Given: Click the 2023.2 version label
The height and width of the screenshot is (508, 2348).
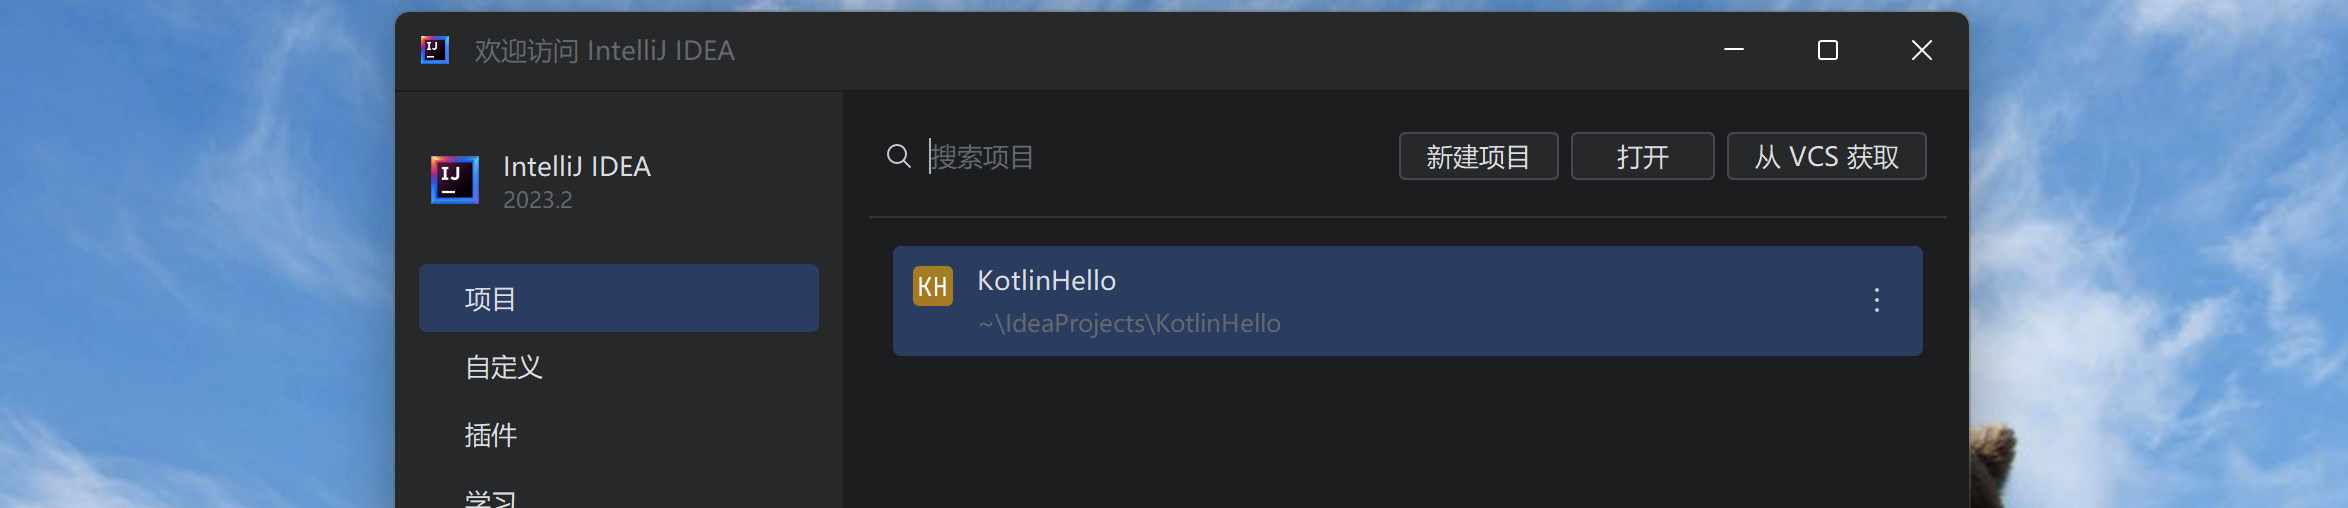Looking at the screenshot, I should point(538,200).
